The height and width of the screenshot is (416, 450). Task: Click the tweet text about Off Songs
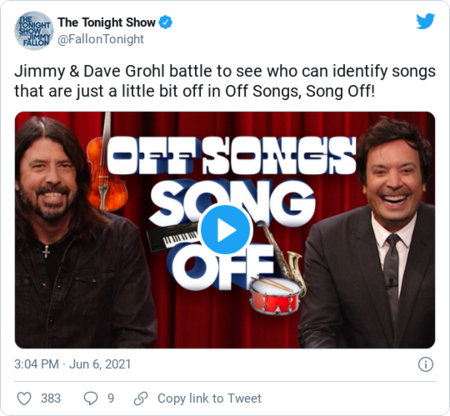point(225,81)
